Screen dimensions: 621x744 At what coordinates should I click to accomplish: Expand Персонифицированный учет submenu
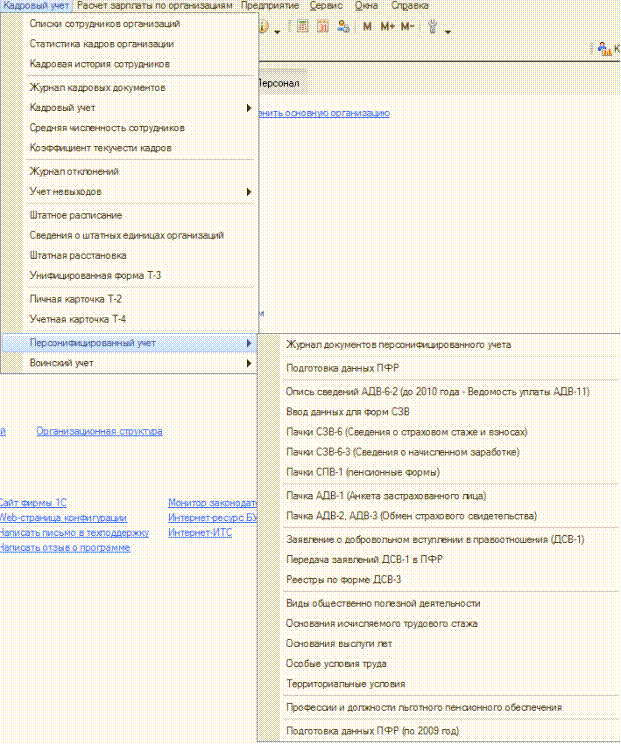(130, 343)
